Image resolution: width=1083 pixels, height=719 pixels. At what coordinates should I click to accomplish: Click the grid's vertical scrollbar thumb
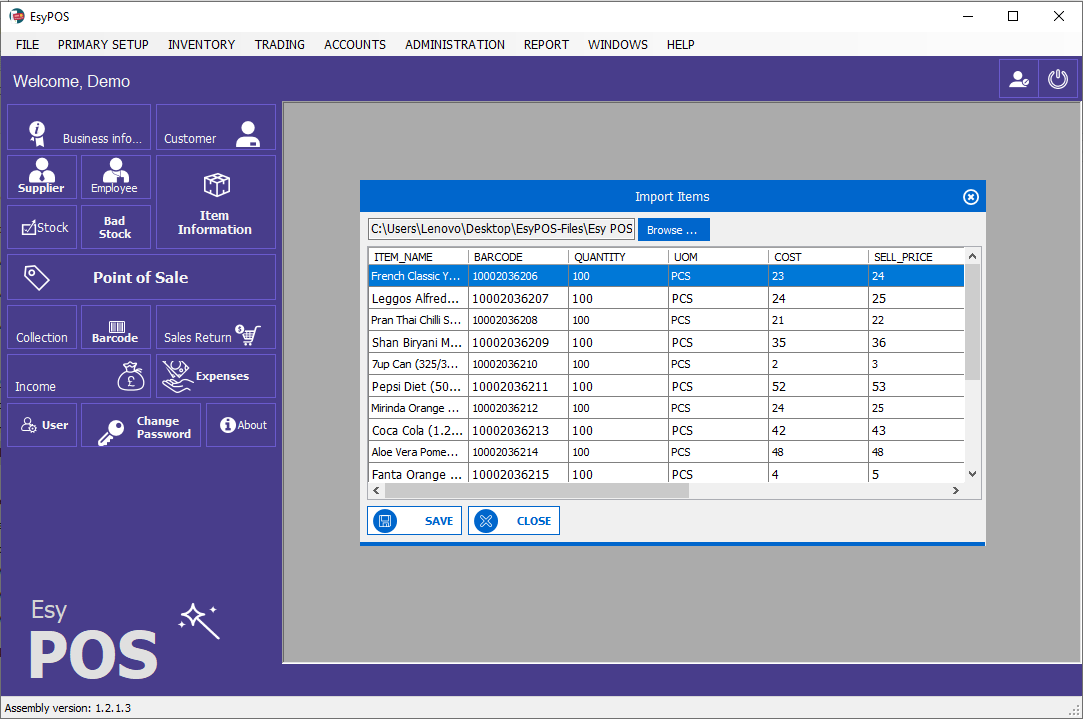click(x=972, y=322)
